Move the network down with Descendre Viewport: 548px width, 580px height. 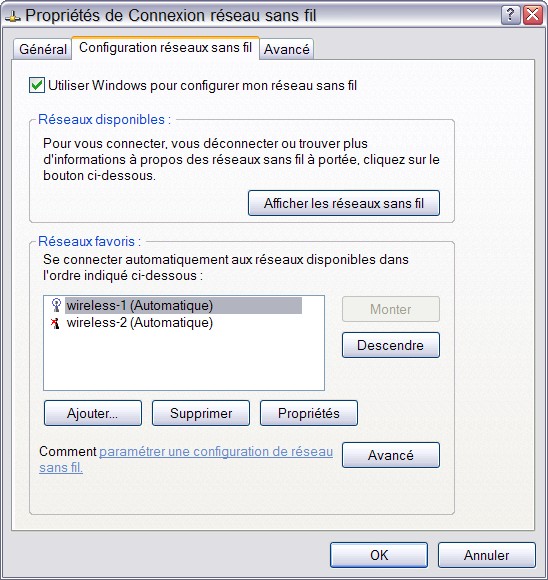(x=391, y=345)
